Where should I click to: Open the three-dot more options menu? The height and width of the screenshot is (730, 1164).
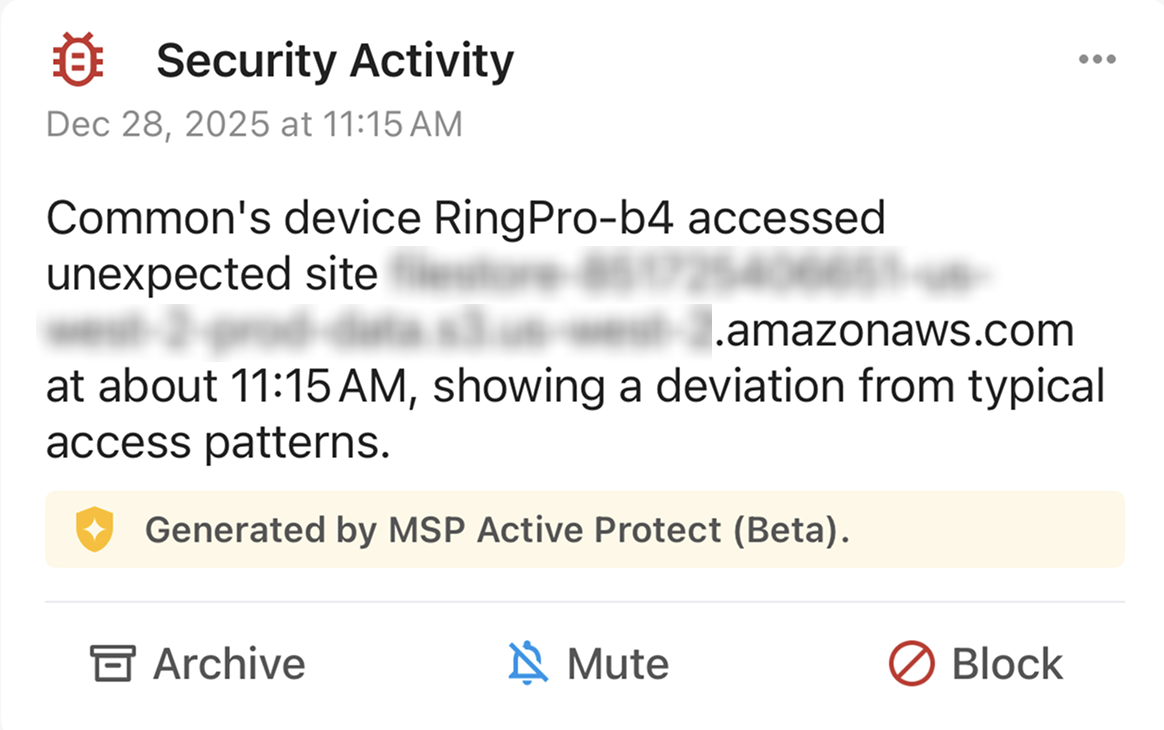[x=1097, y=60]
